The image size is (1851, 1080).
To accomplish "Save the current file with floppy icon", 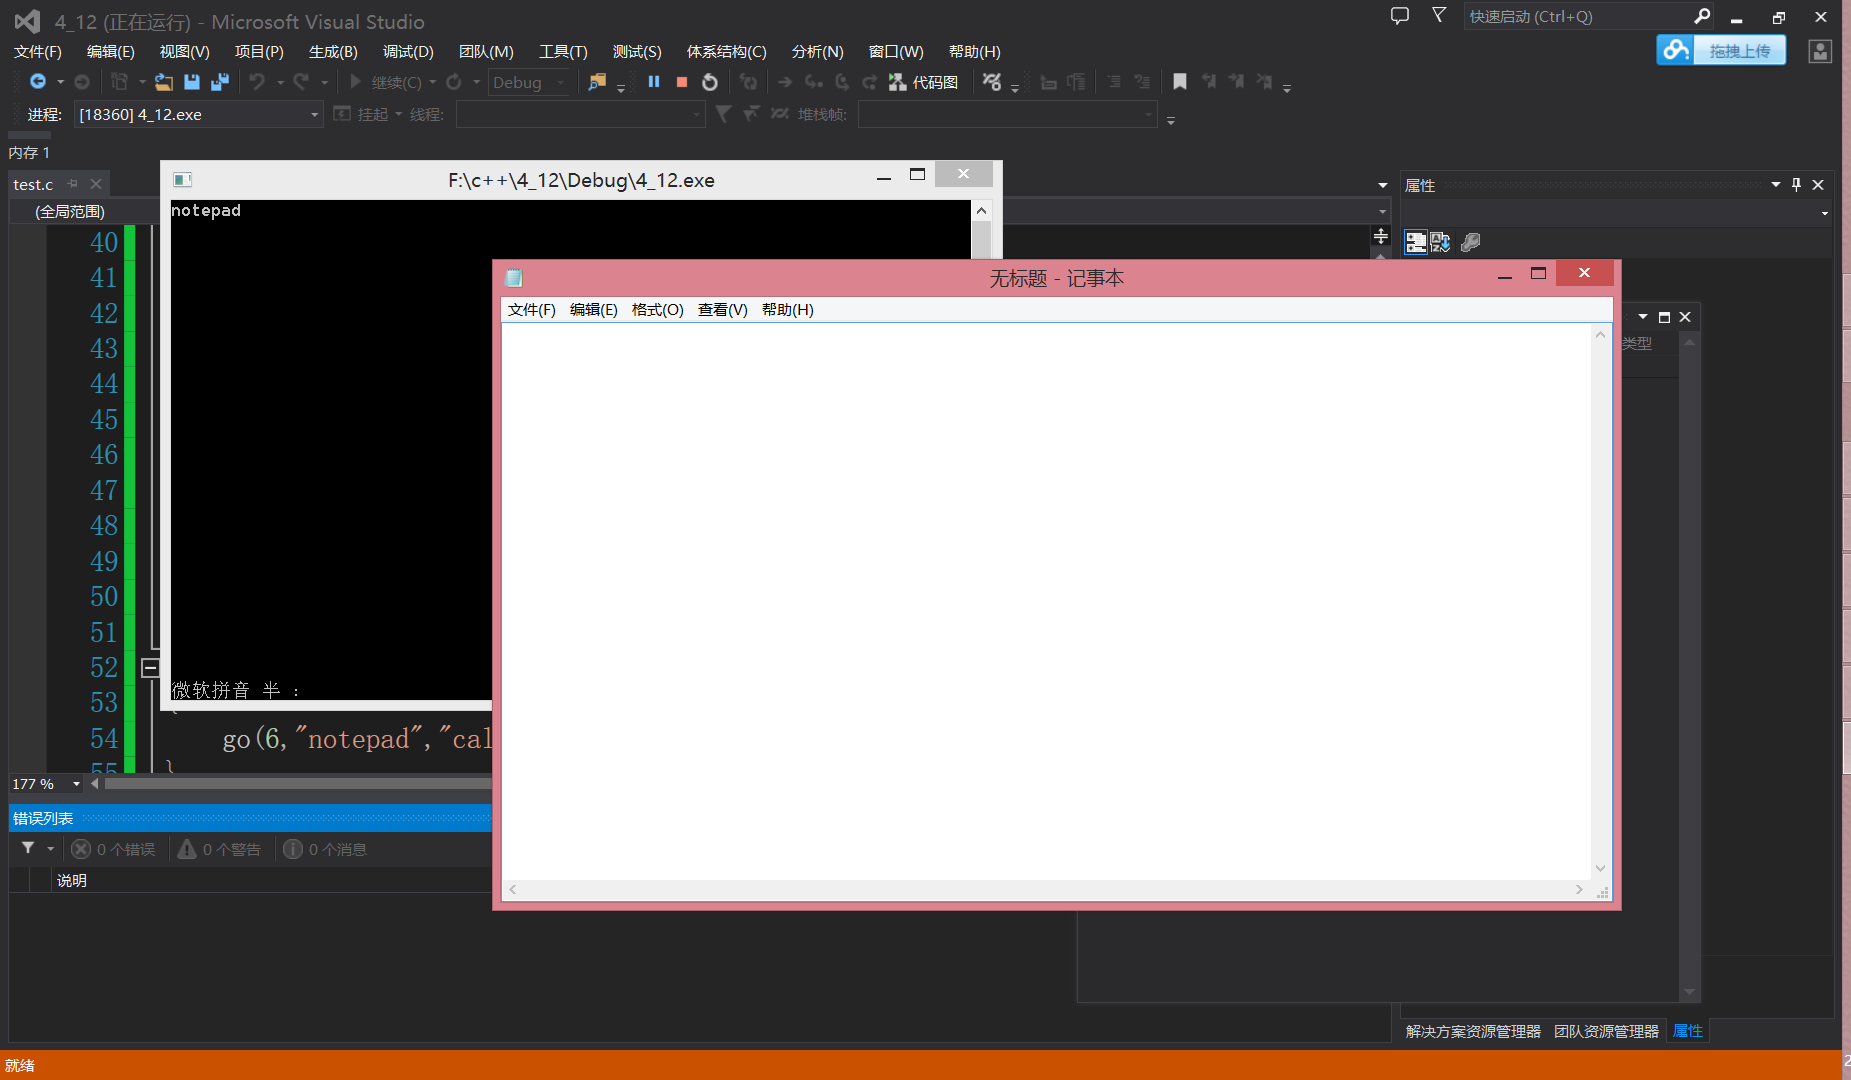I will coord(192,82).
